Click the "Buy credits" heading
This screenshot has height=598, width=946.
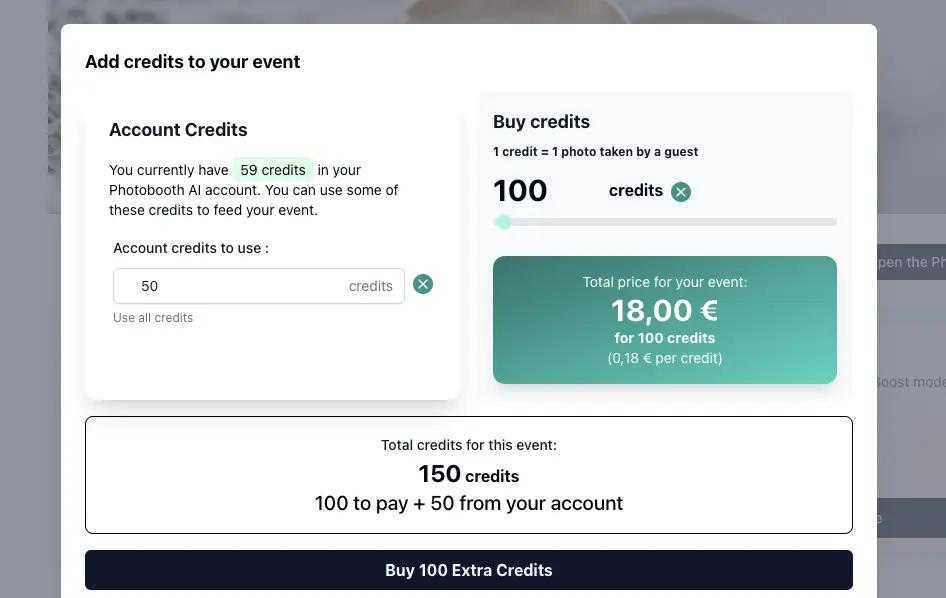(x=541, y=122)
